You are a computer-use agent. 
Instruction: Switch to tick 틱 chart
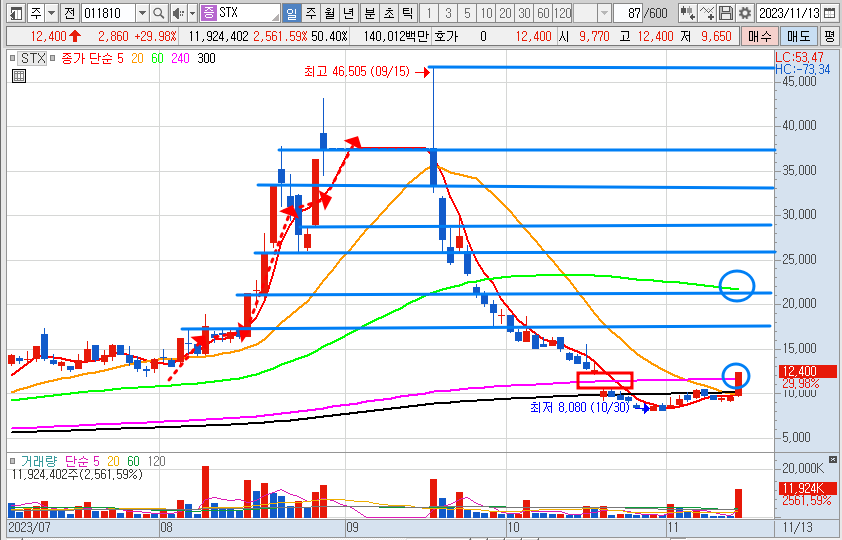(408, 13)
